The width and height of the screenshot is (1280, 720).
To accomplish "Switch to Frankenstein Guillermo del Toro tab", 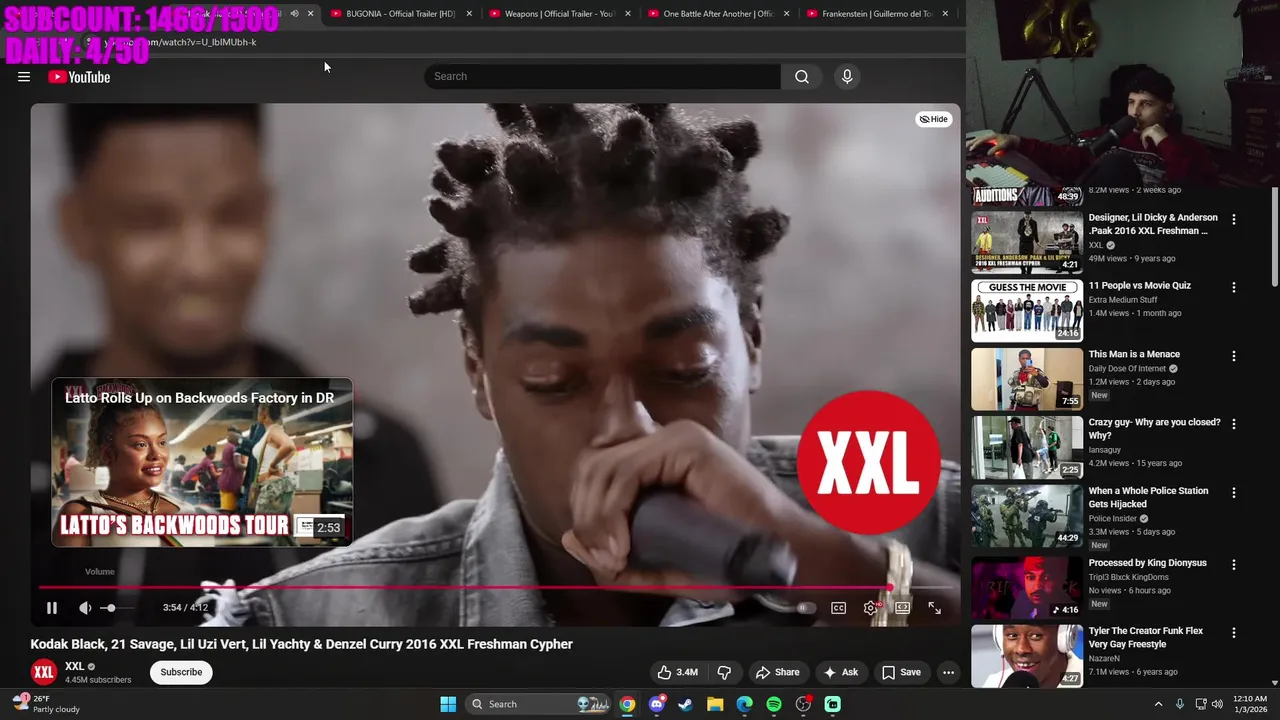I will point(877,14).
